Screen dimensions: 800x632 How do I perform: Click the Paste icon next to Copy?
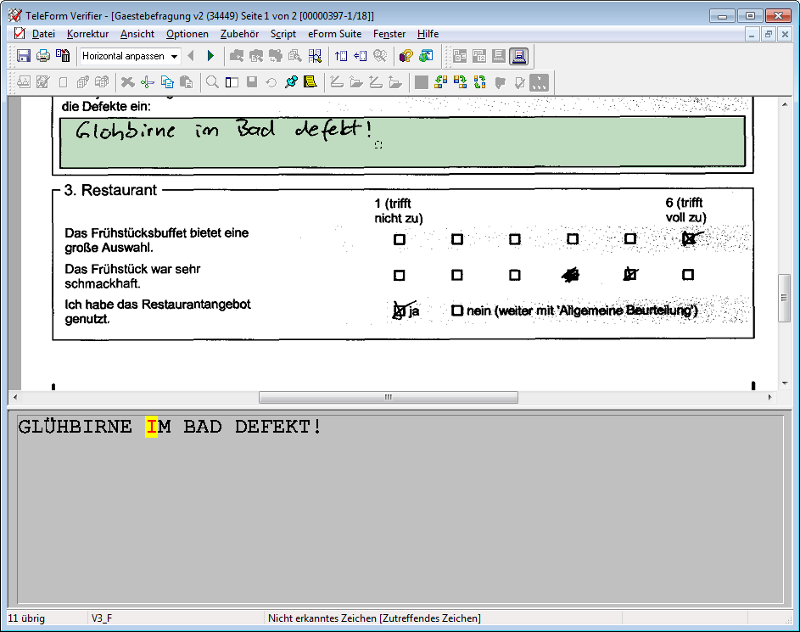[x=185, y=81]
